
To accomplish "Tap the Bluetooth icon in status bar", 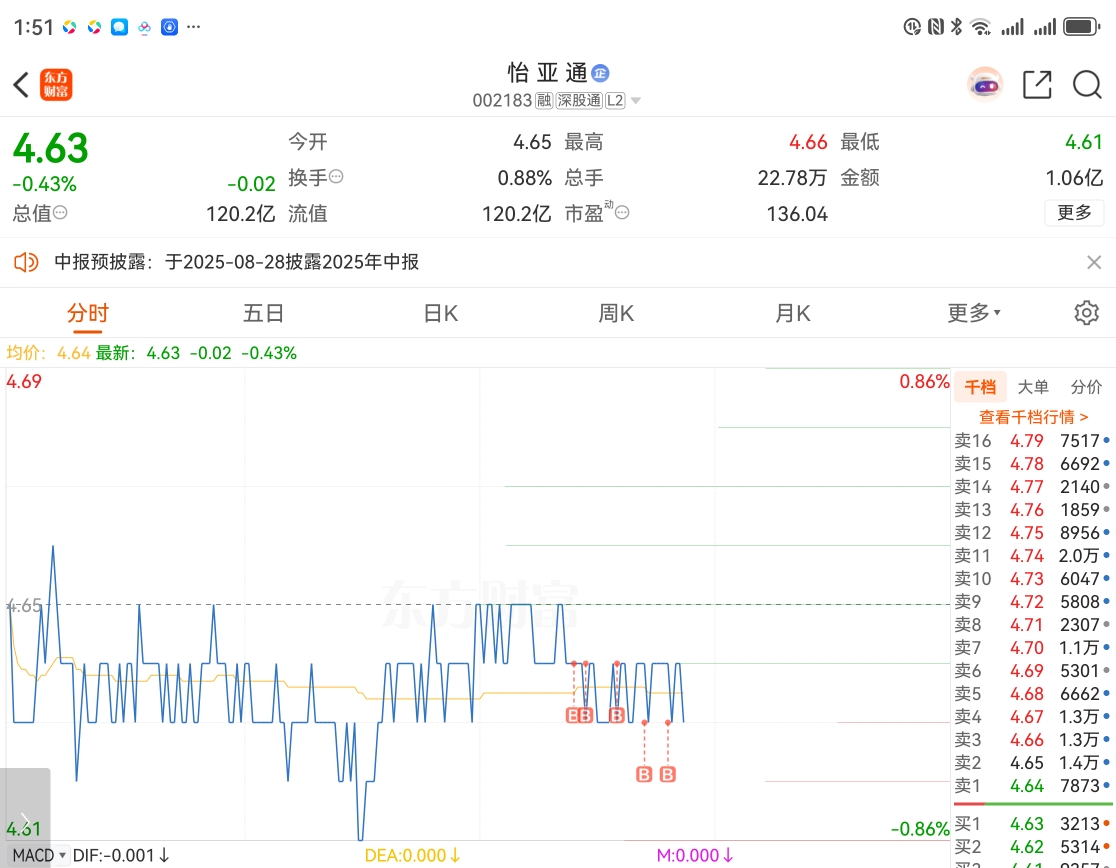I will pos(957,27).
